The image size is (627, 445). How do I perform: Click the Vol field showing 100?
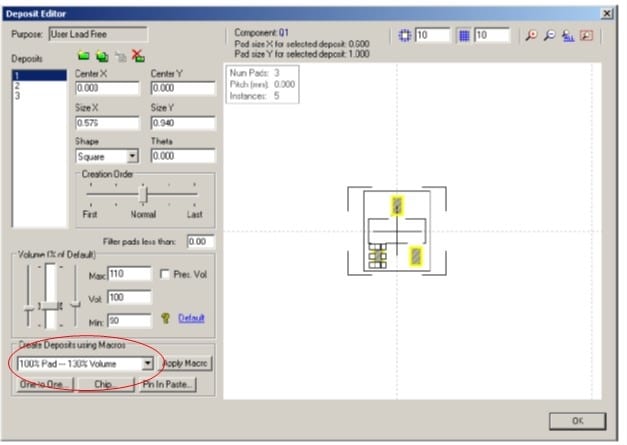pyautogui.click(x=130, y=297)
